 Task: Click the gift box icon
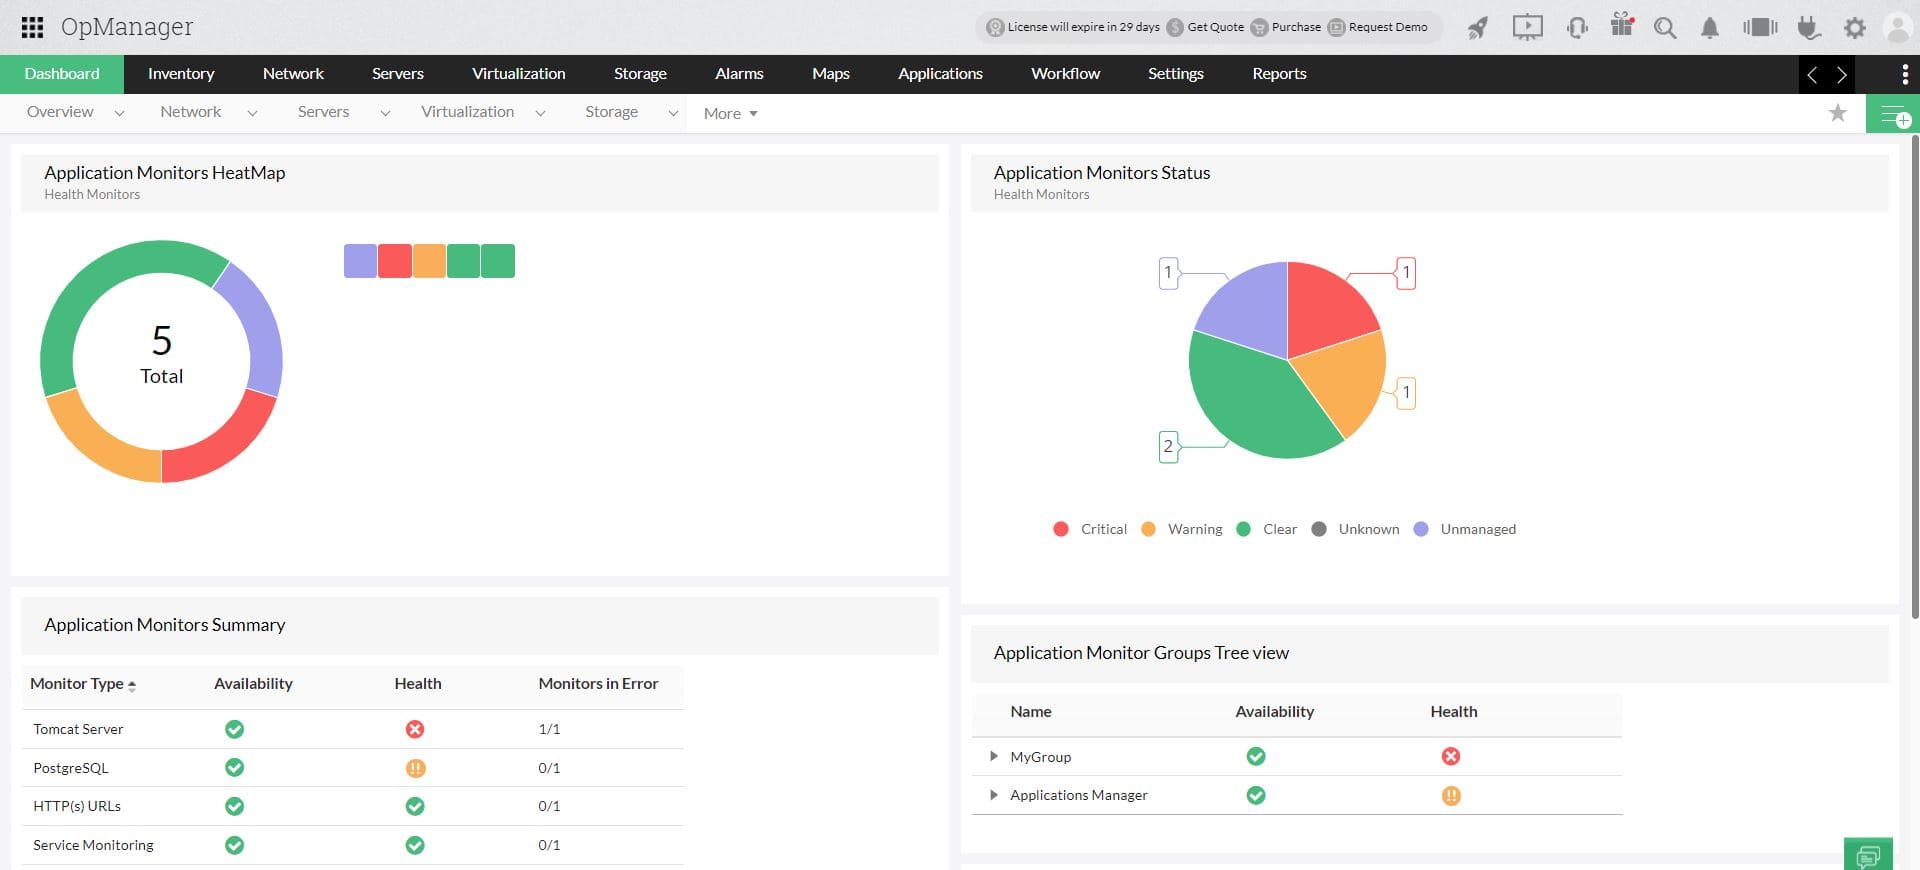1621,26
